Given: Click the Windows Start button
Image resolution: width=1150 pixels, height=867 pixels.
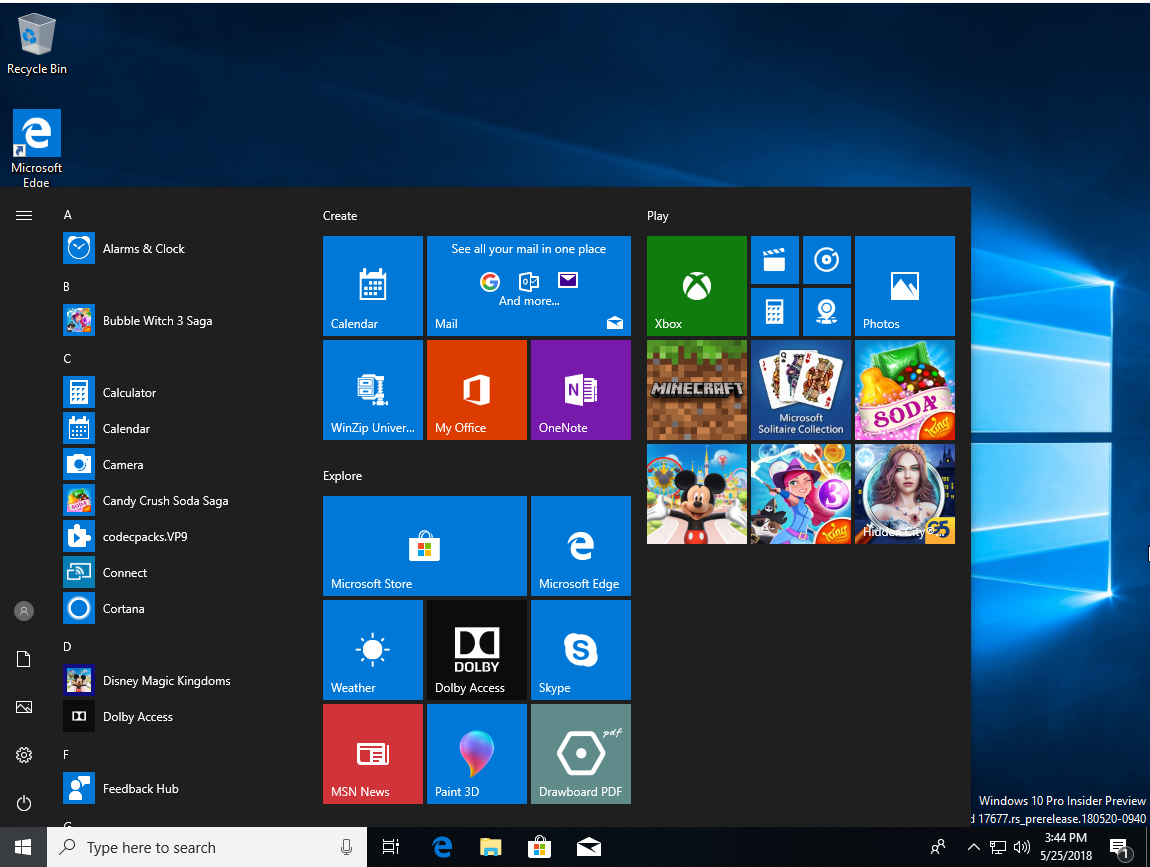Looking at the screenshot, I should [x=23, y=847].
